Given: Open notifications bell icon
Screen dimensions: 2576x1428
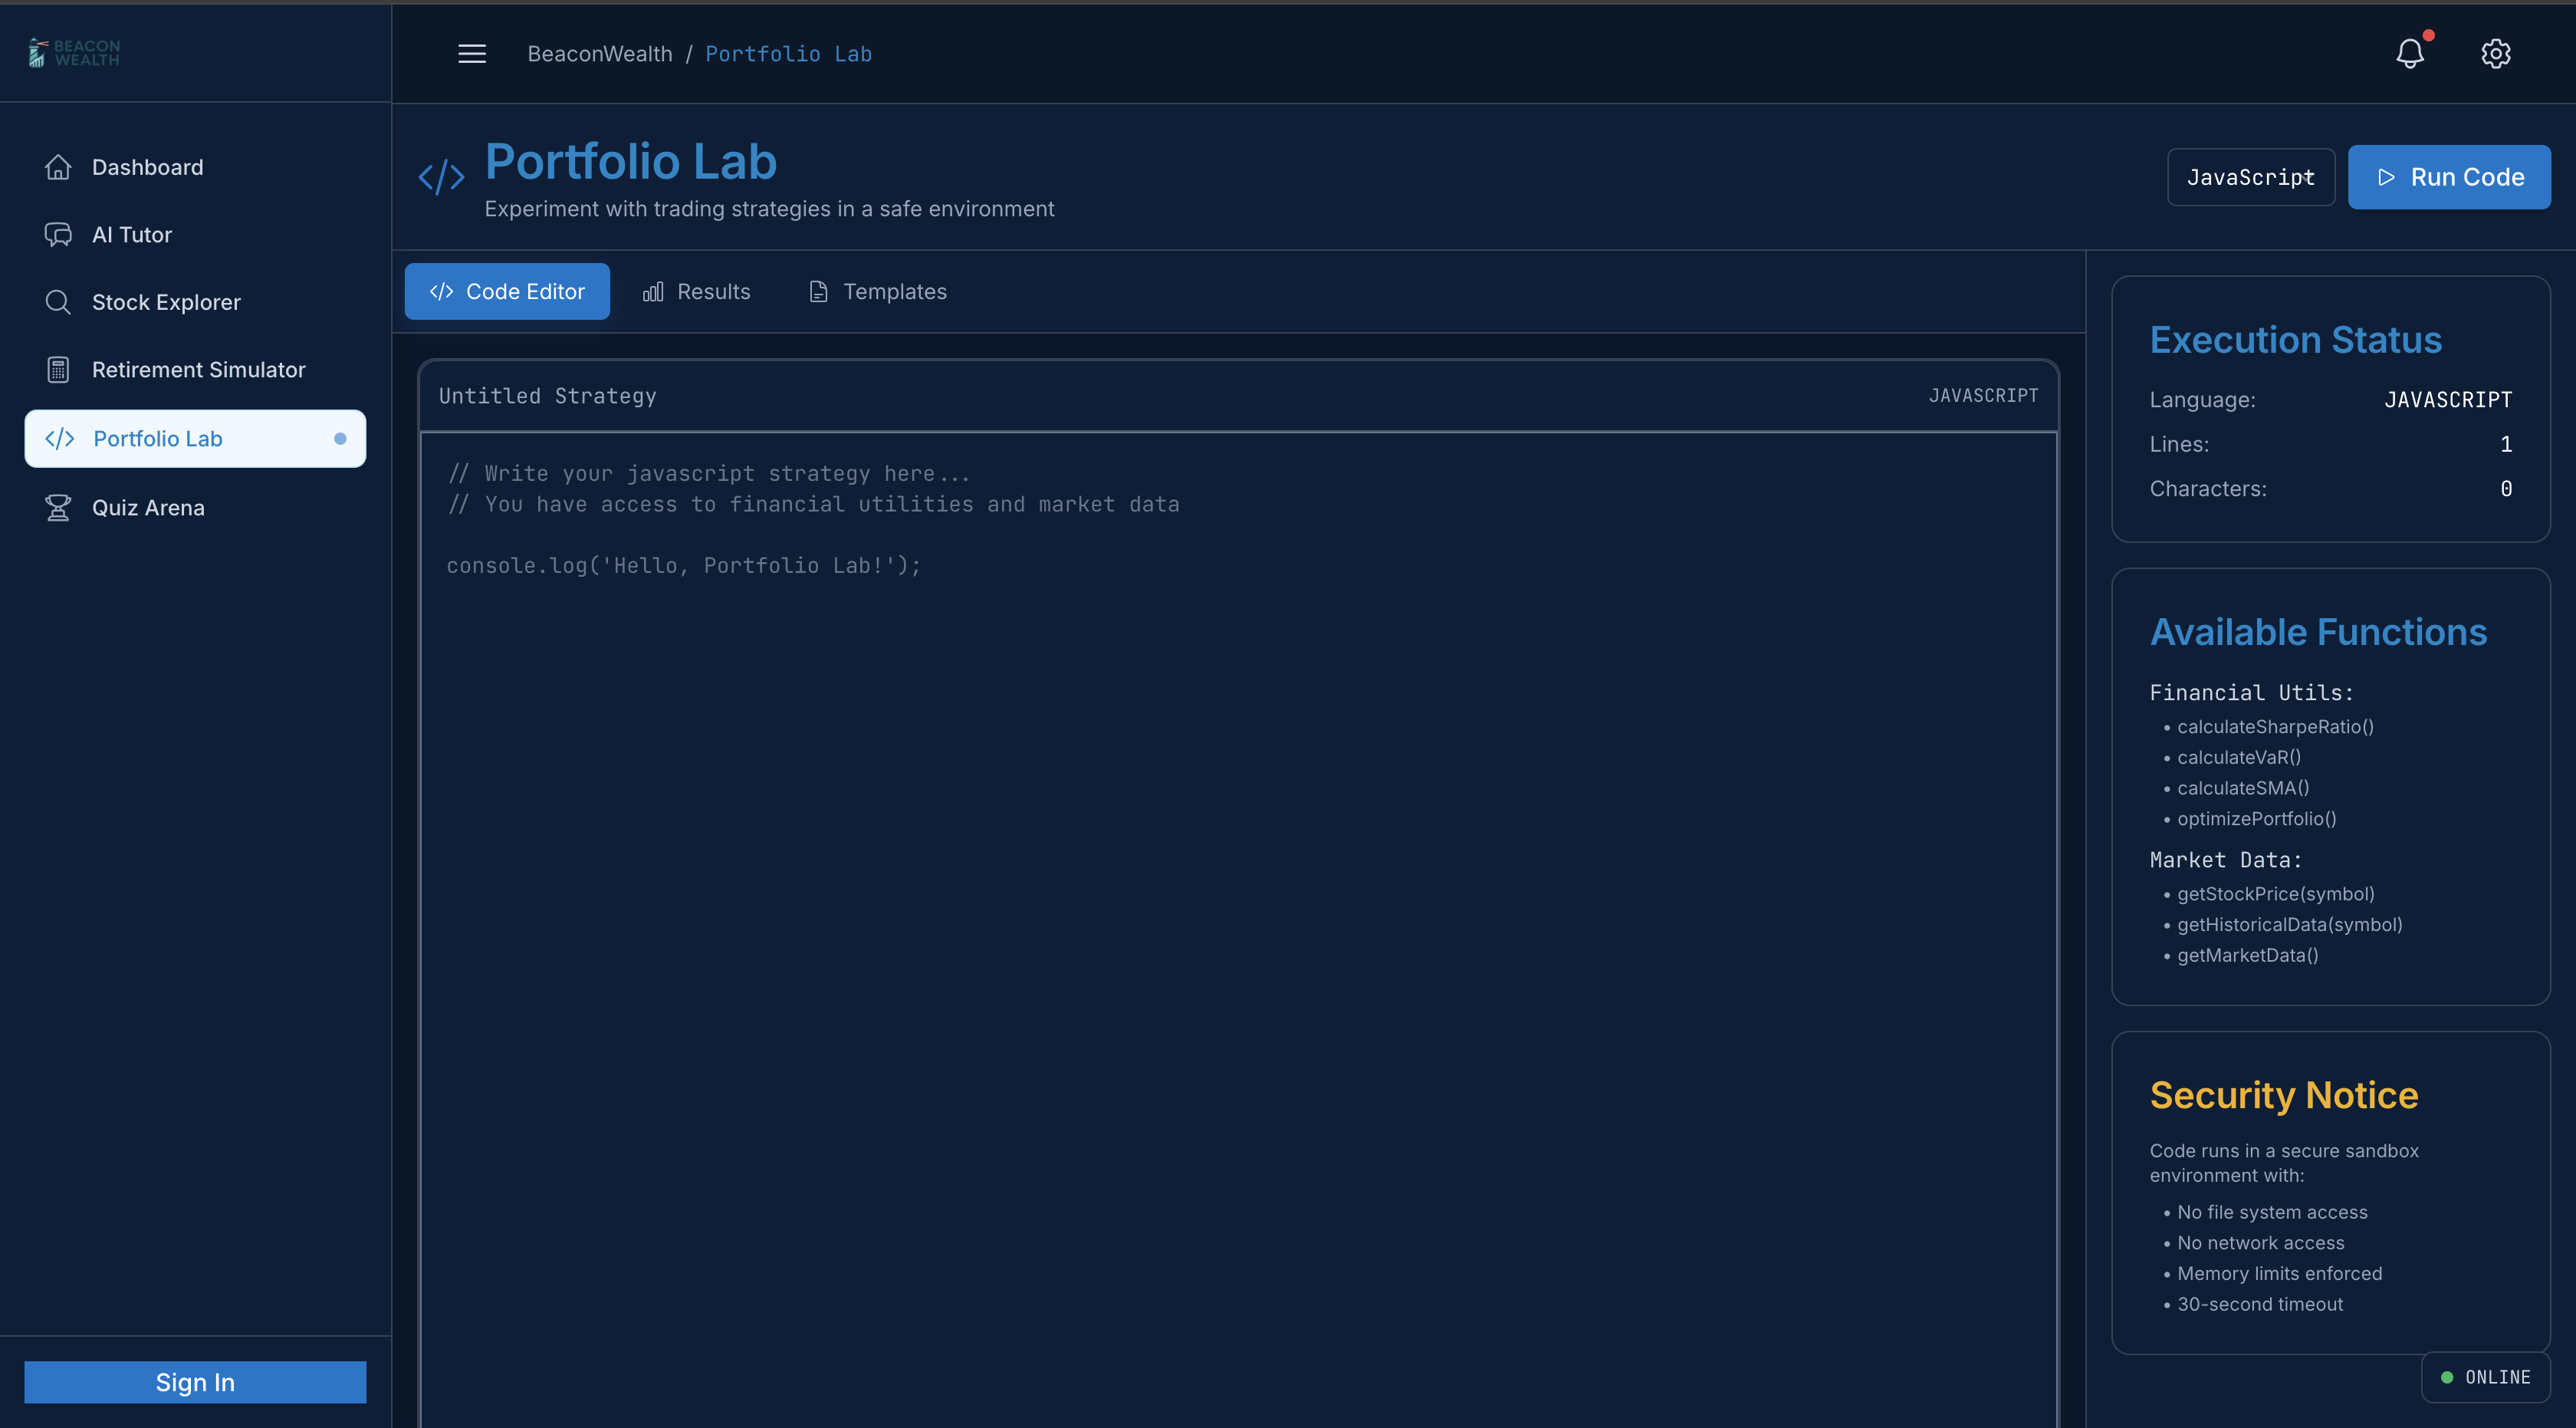Looking at the screenshot, I should tap(2410, 54).
